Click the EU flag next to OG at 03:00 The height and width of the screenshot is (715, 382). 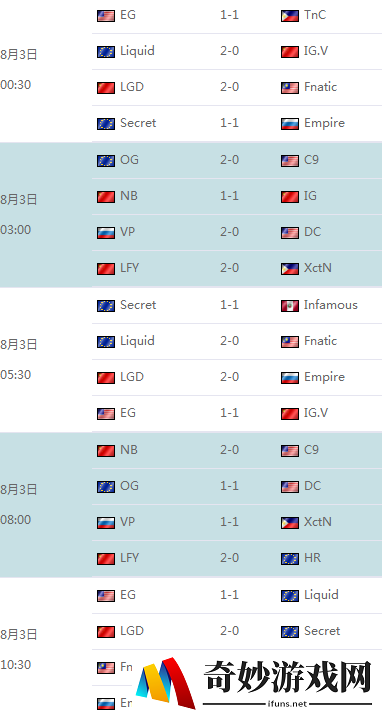point(106,161)
